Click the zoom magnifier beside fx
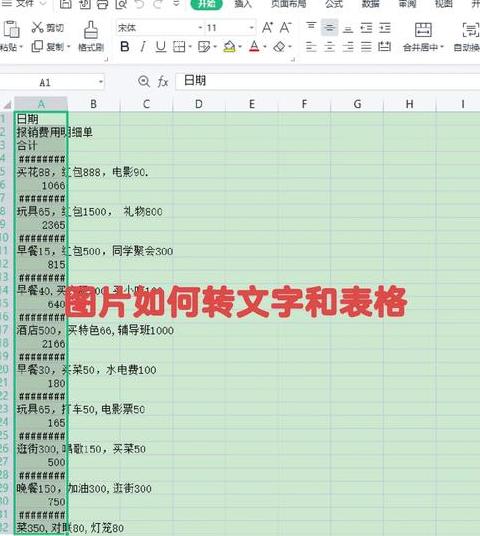This screenshot has height=536, width=480. [x=144, y=81]
